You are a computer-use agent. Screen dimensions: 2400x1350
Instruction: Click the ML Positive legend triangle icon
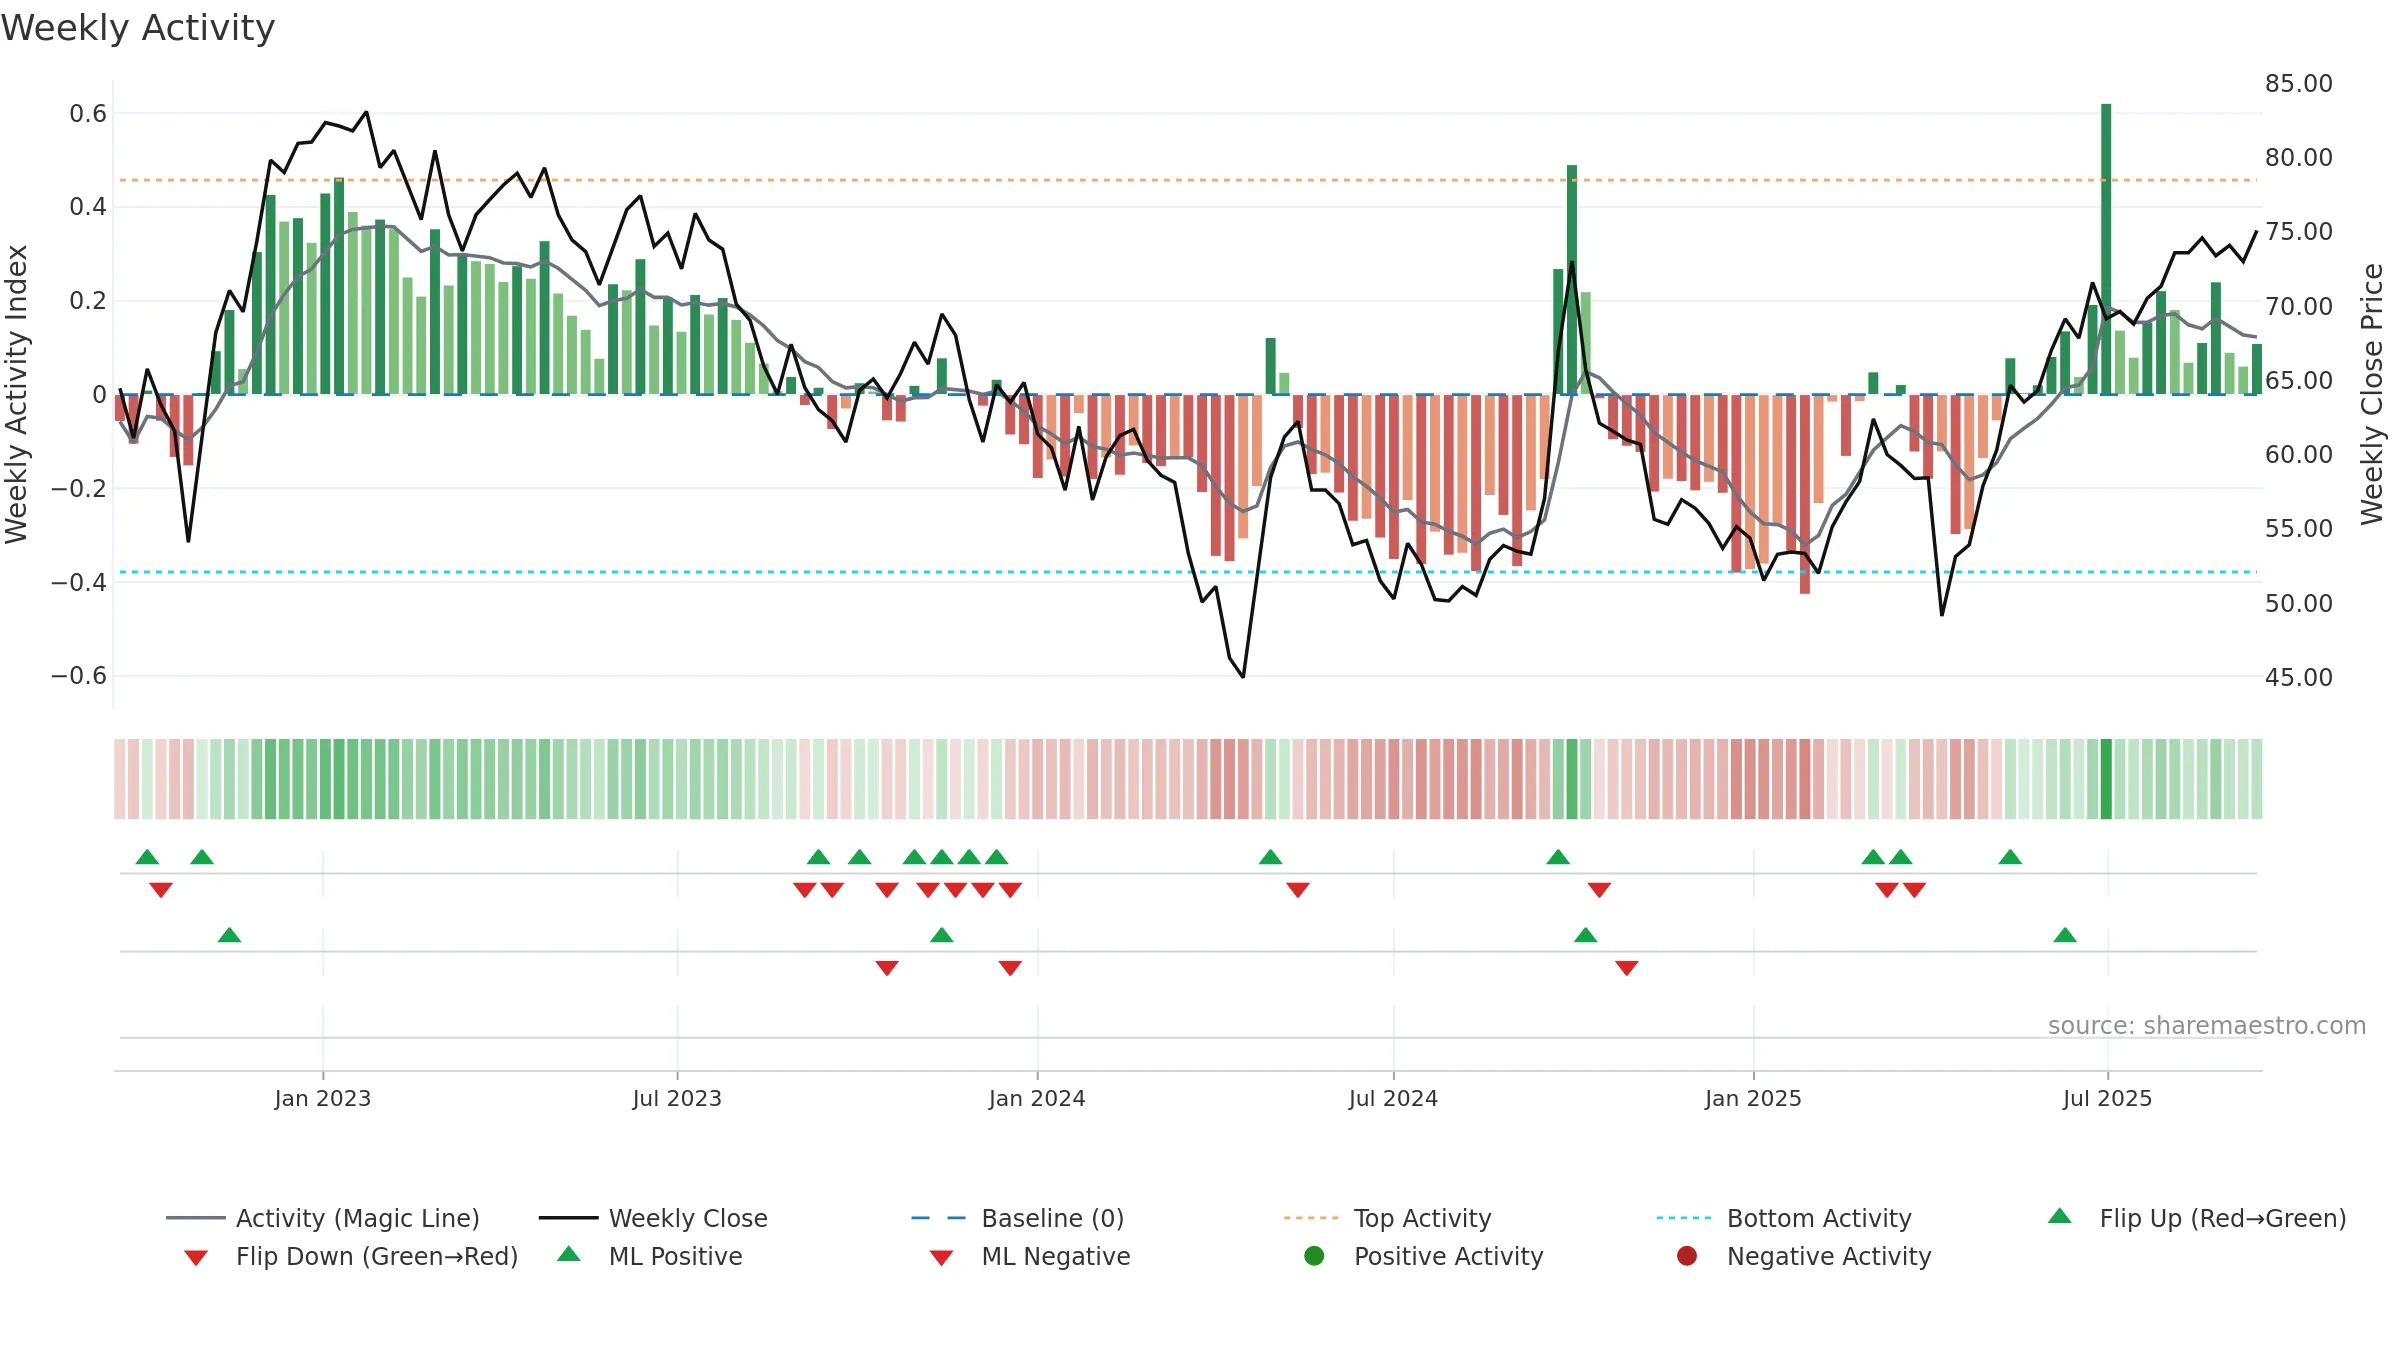[569, 1254]
